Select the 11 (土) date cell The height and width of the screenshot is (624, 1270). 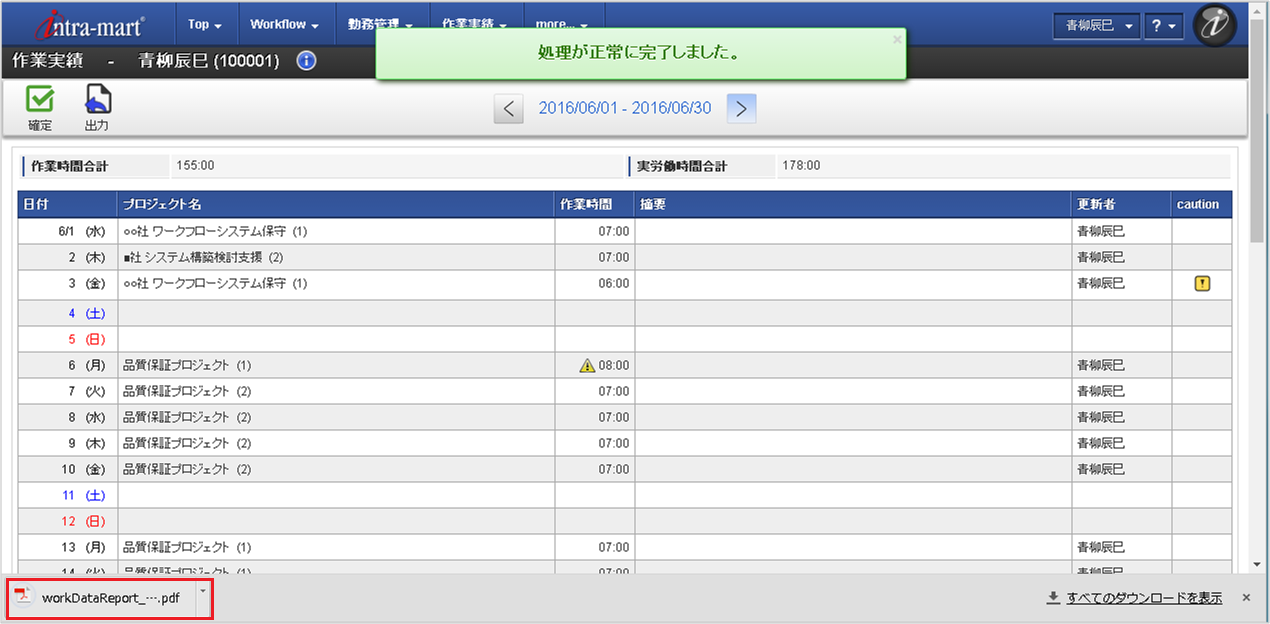(x=67, y=495)
